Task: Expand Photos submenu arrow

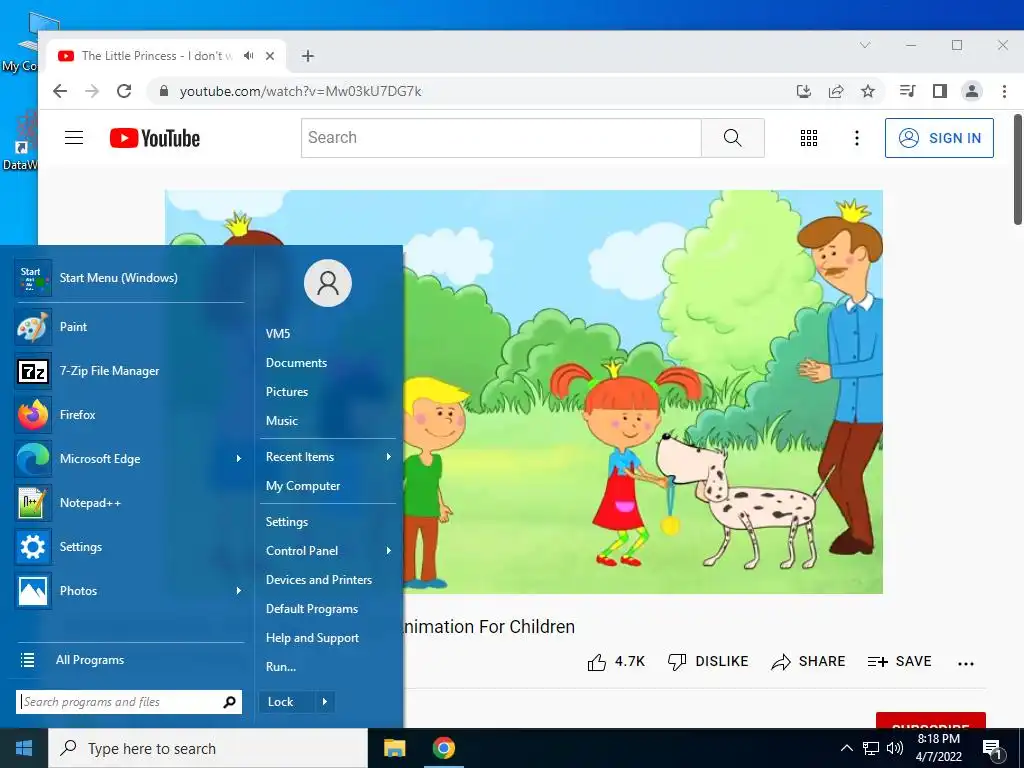Action: 238,590
